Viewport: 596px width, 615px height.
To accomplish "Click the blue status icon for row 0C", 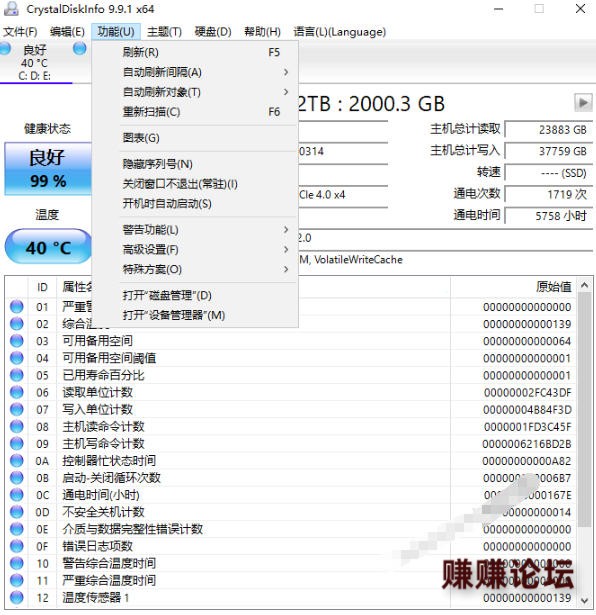I will 16,495.
